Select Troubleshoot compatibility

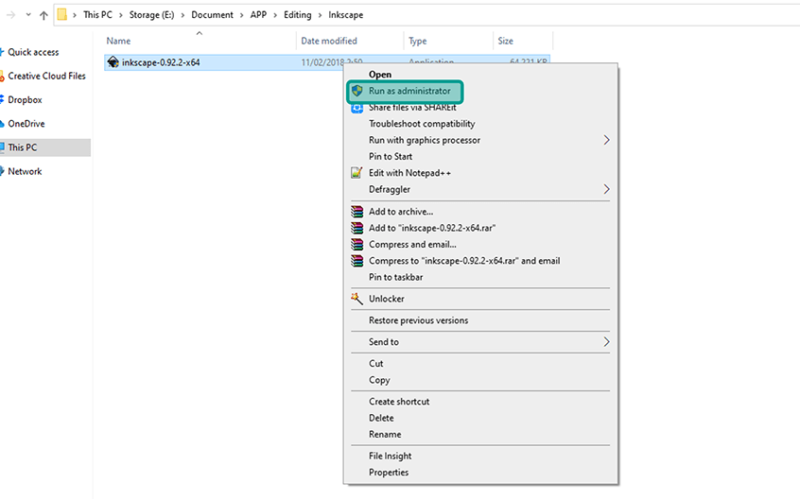pos(422,123)
